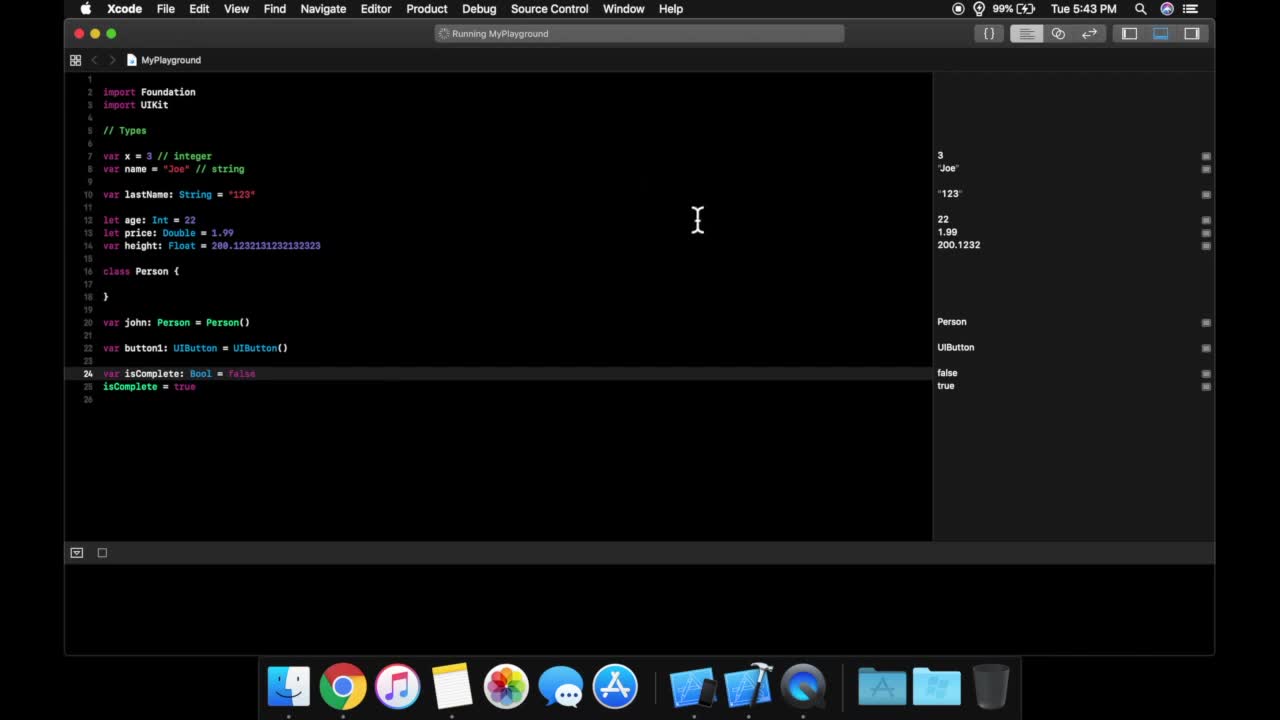This screenshot has height=720, width=1280.
Task: Go back in editor history
Action: [x=95, y=60]
